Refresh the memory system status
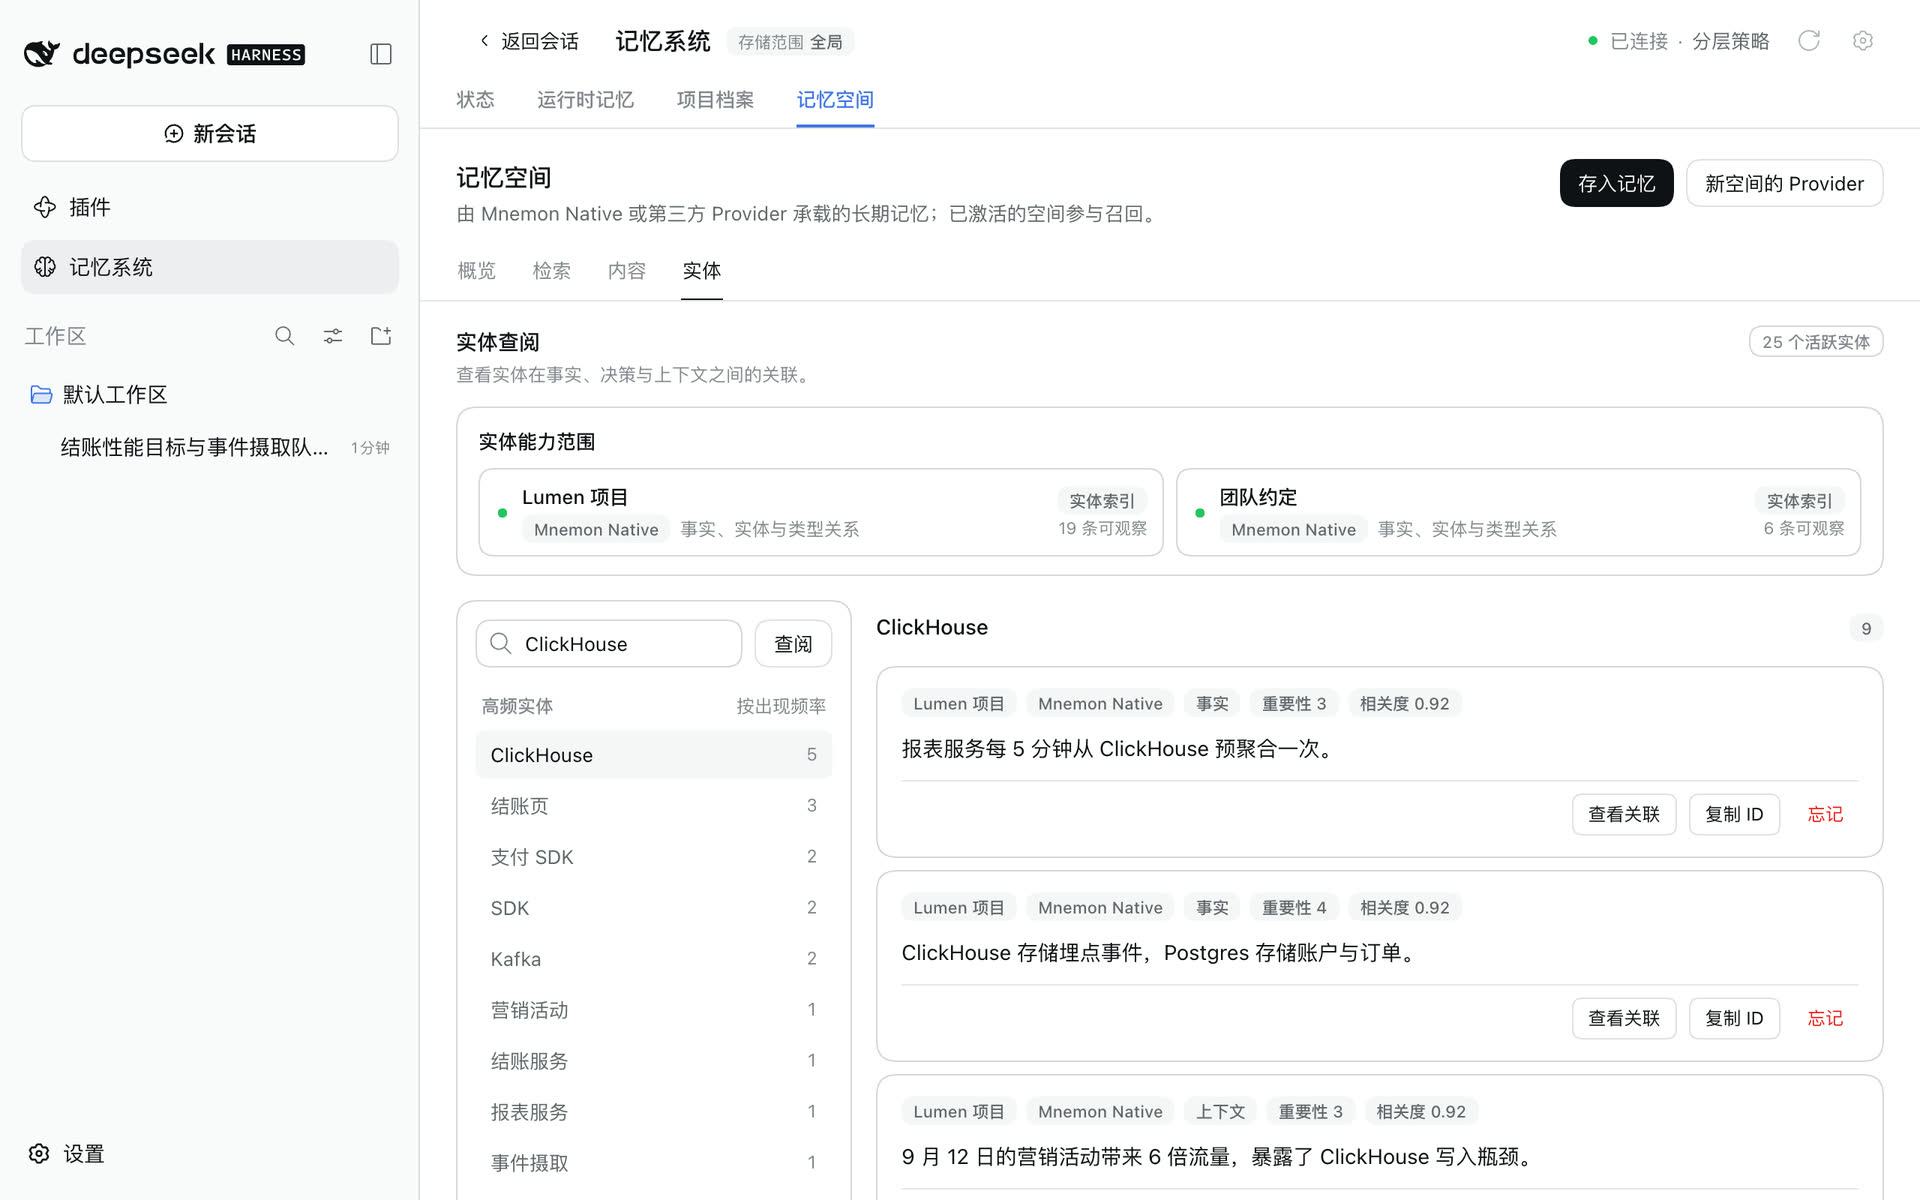 [x=1809, y=41]
